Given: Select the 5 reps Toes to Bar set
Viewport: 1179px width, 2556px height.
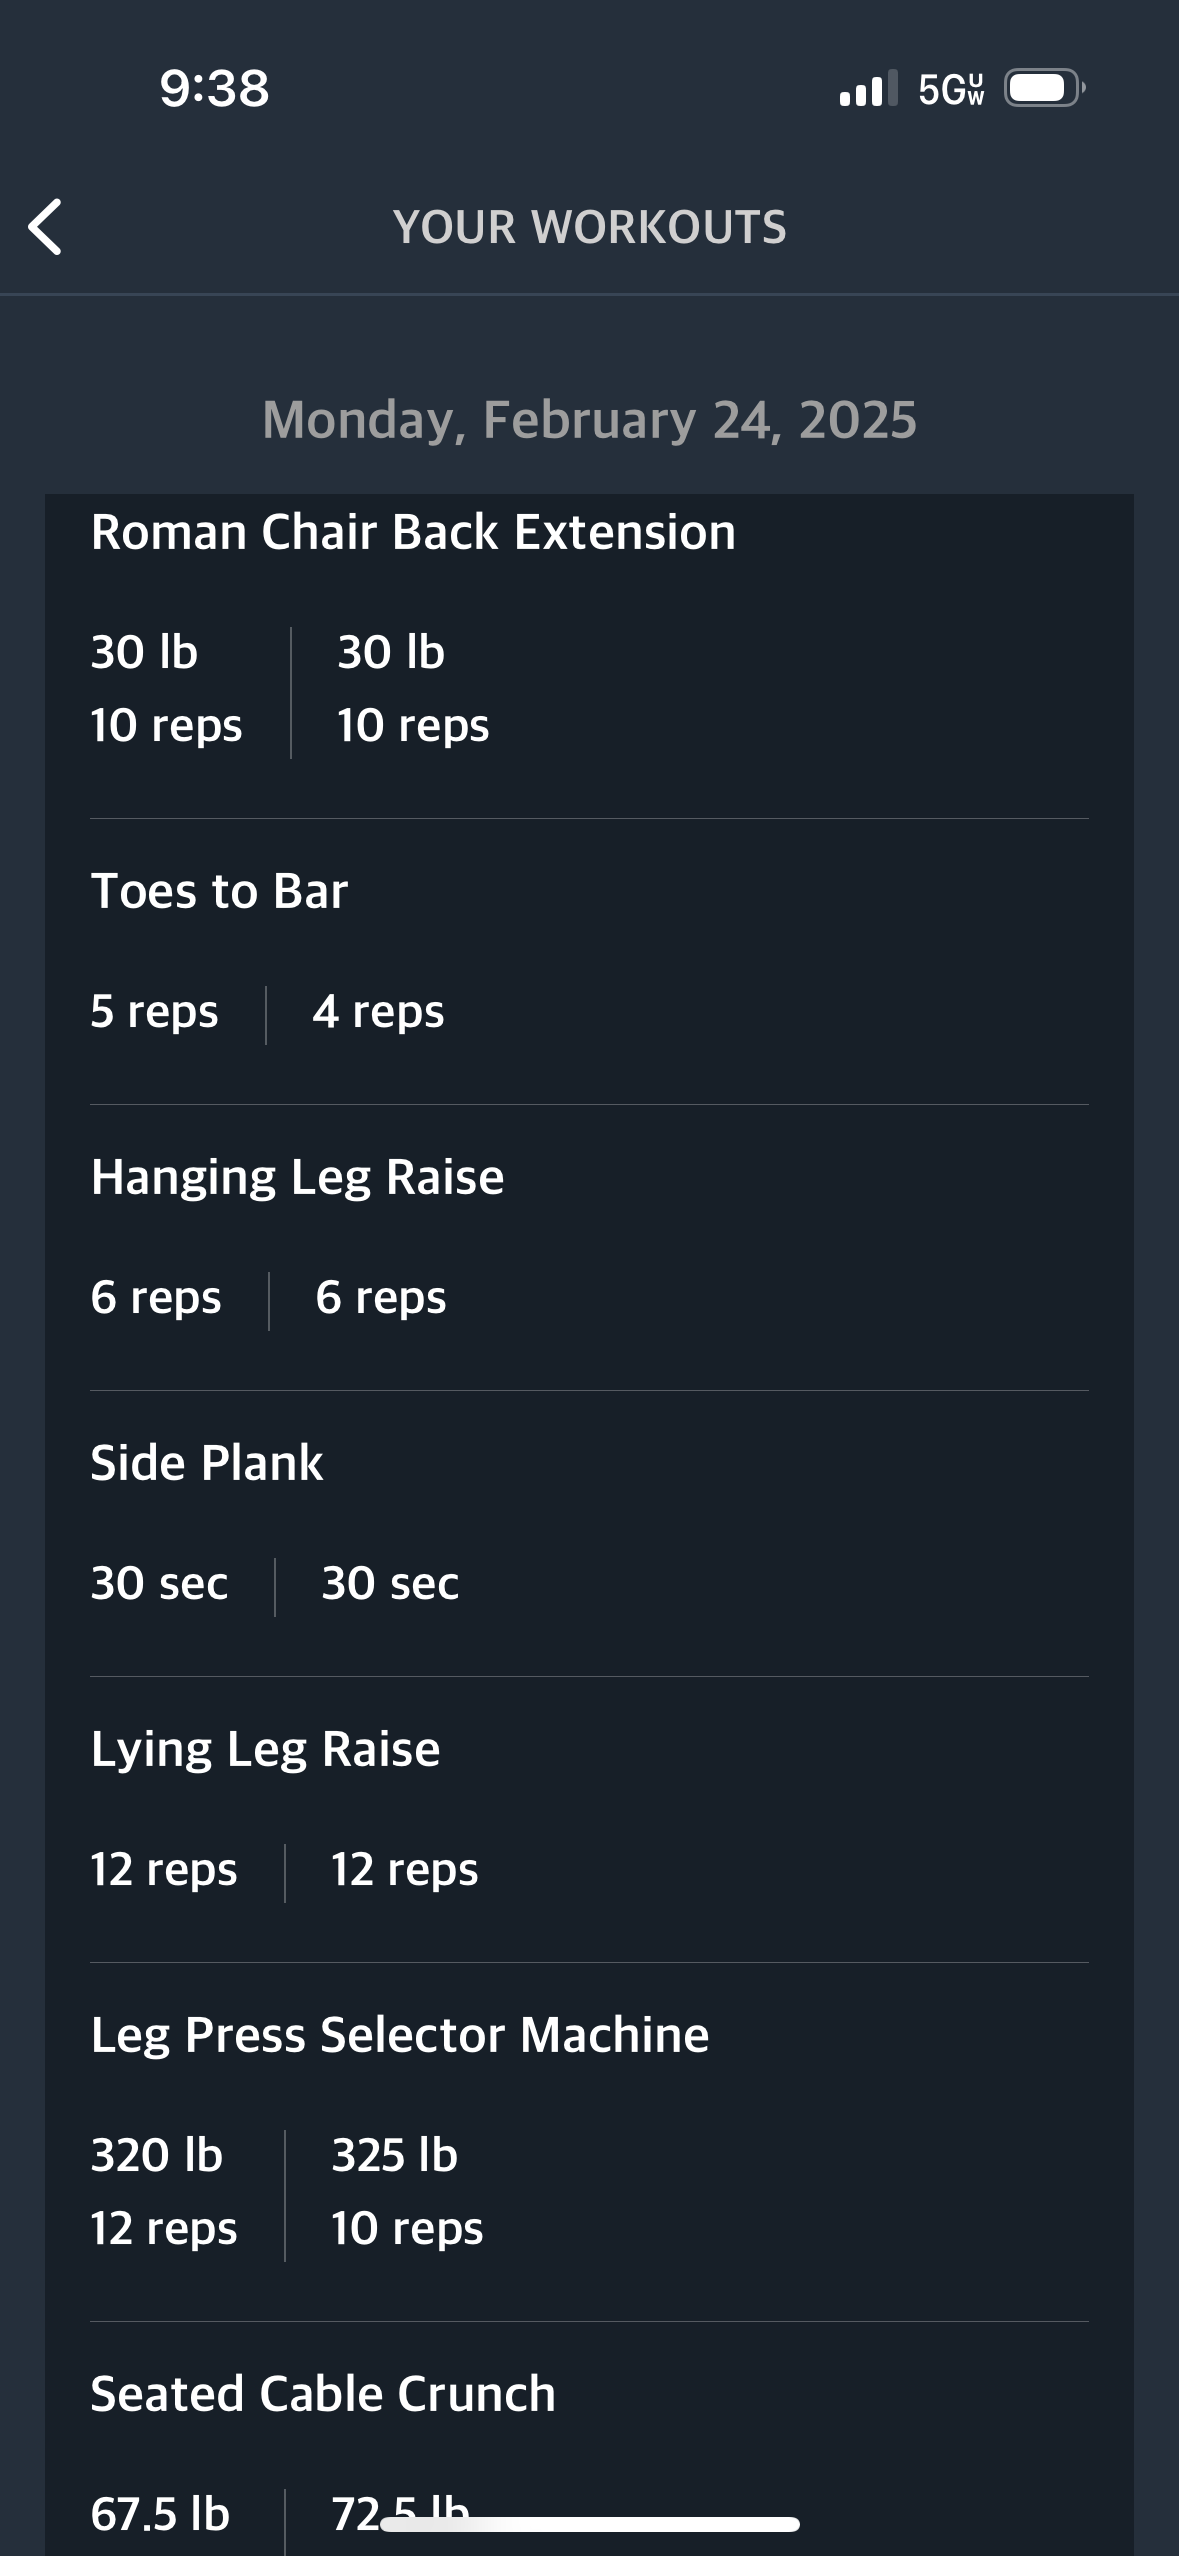Looking at the screenshot, I should [x=154, y=1011].
